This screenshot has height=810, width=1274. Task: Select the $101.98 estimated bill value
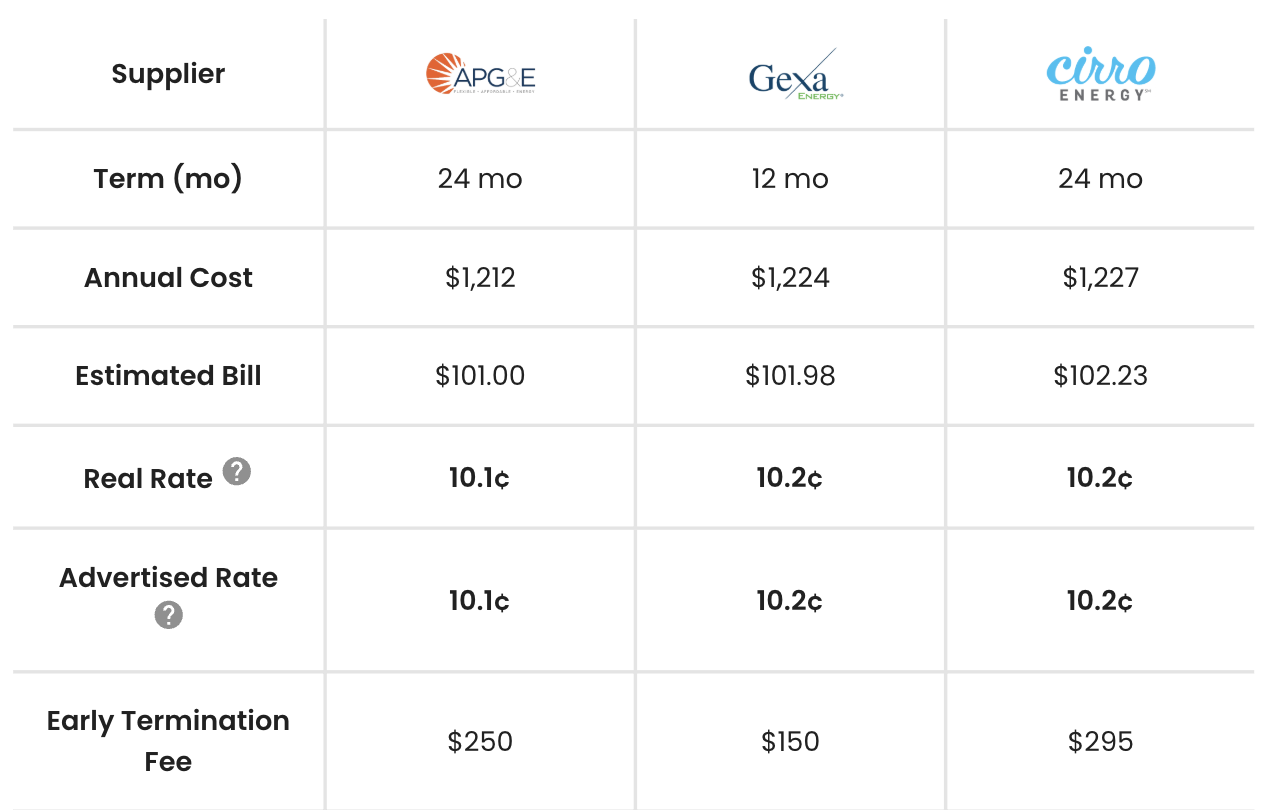click(790, 376)
